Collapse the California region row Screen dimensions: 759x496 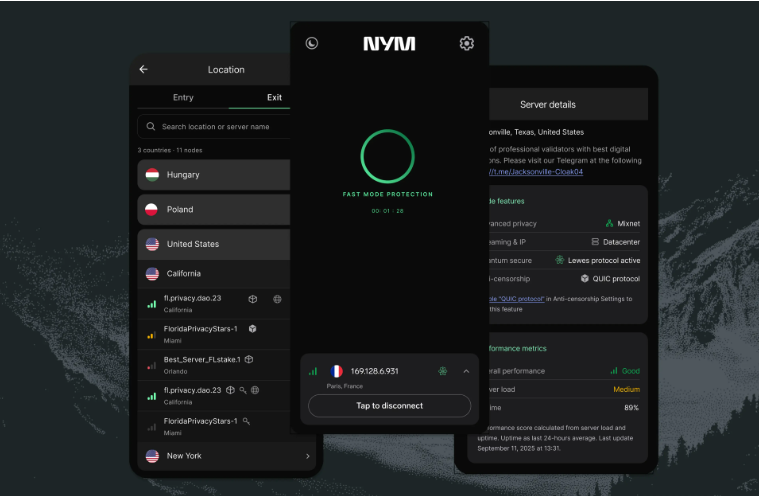(x=214, y=274)
